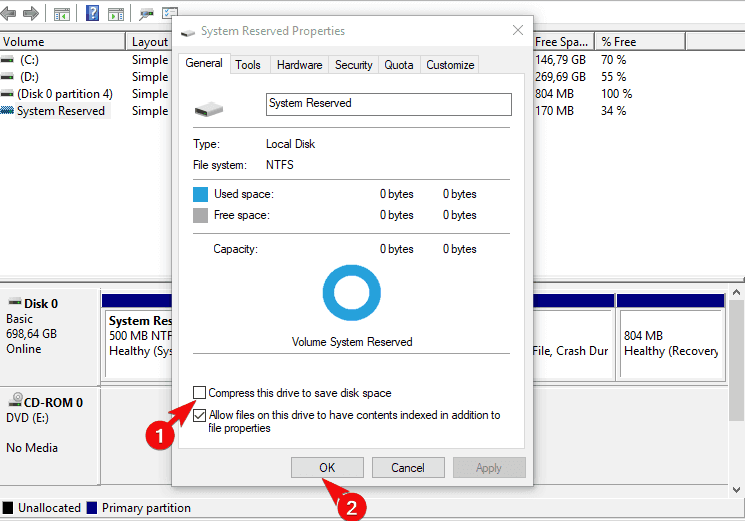The height and width of the screenshot is (521, 745).
Task: Sort by the % Free column header
Action: [640, 42]
